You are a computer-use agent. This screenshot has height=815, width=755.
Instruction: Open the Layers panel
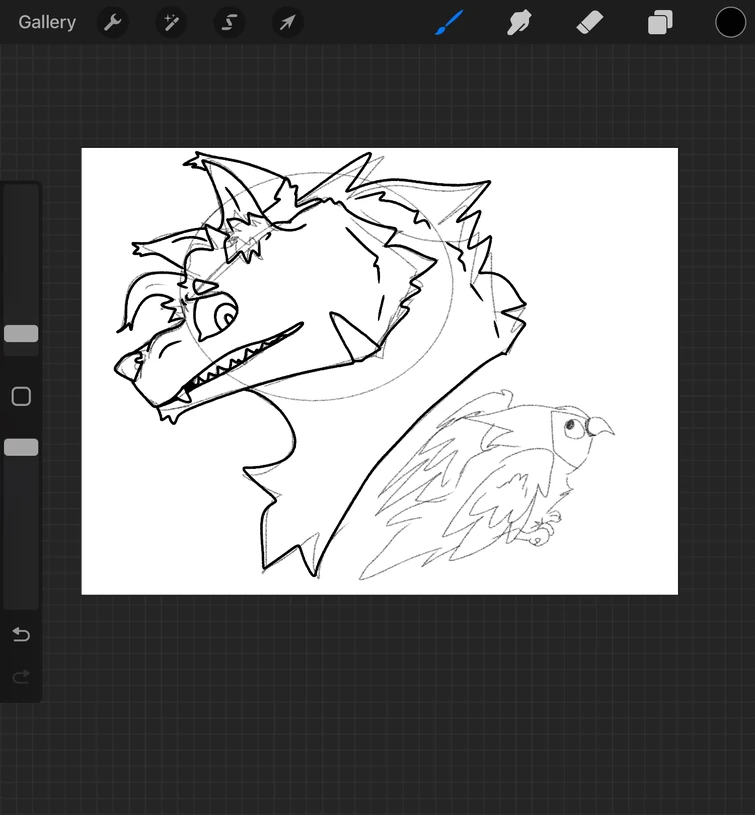coord(660,23)
